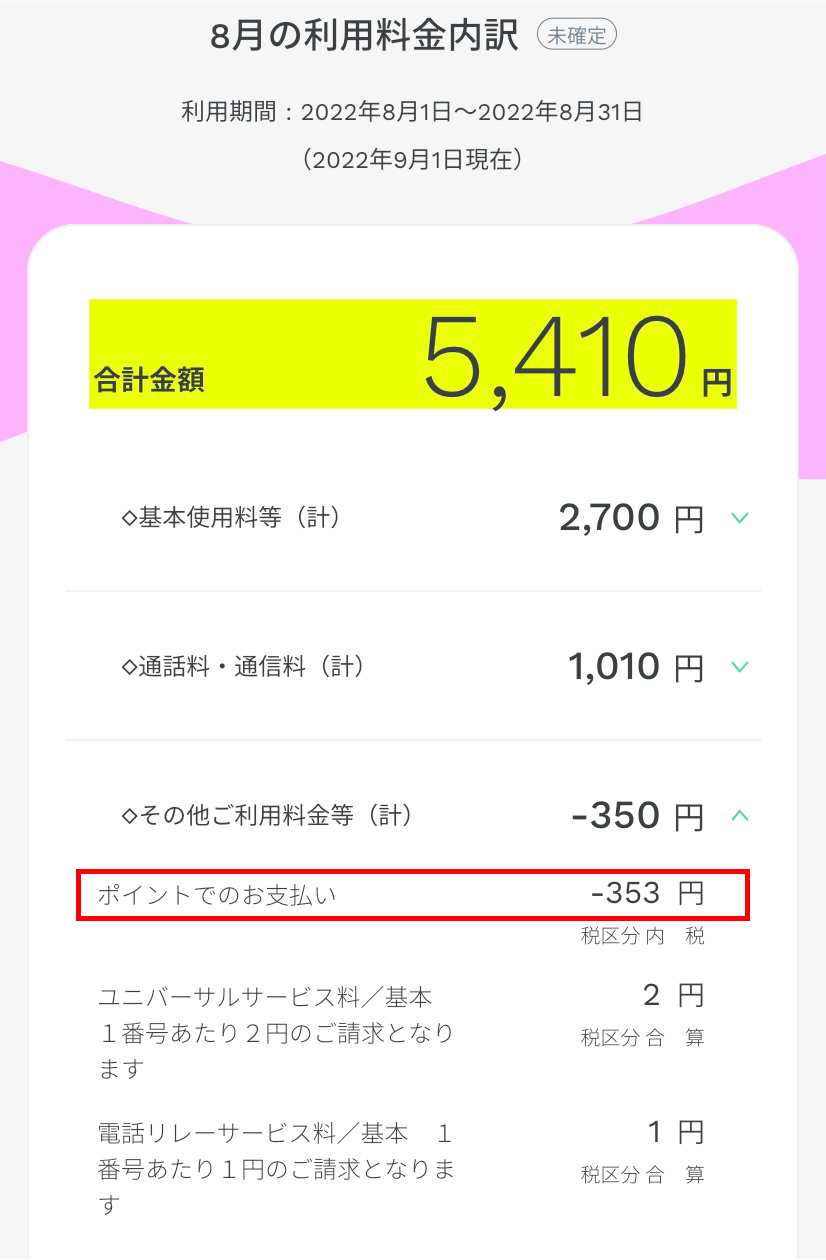This screenshot has width=826, height=1260.
Task: Click the 2,700 円 amount
Action: pyautogui.click(x=631, y=518)
